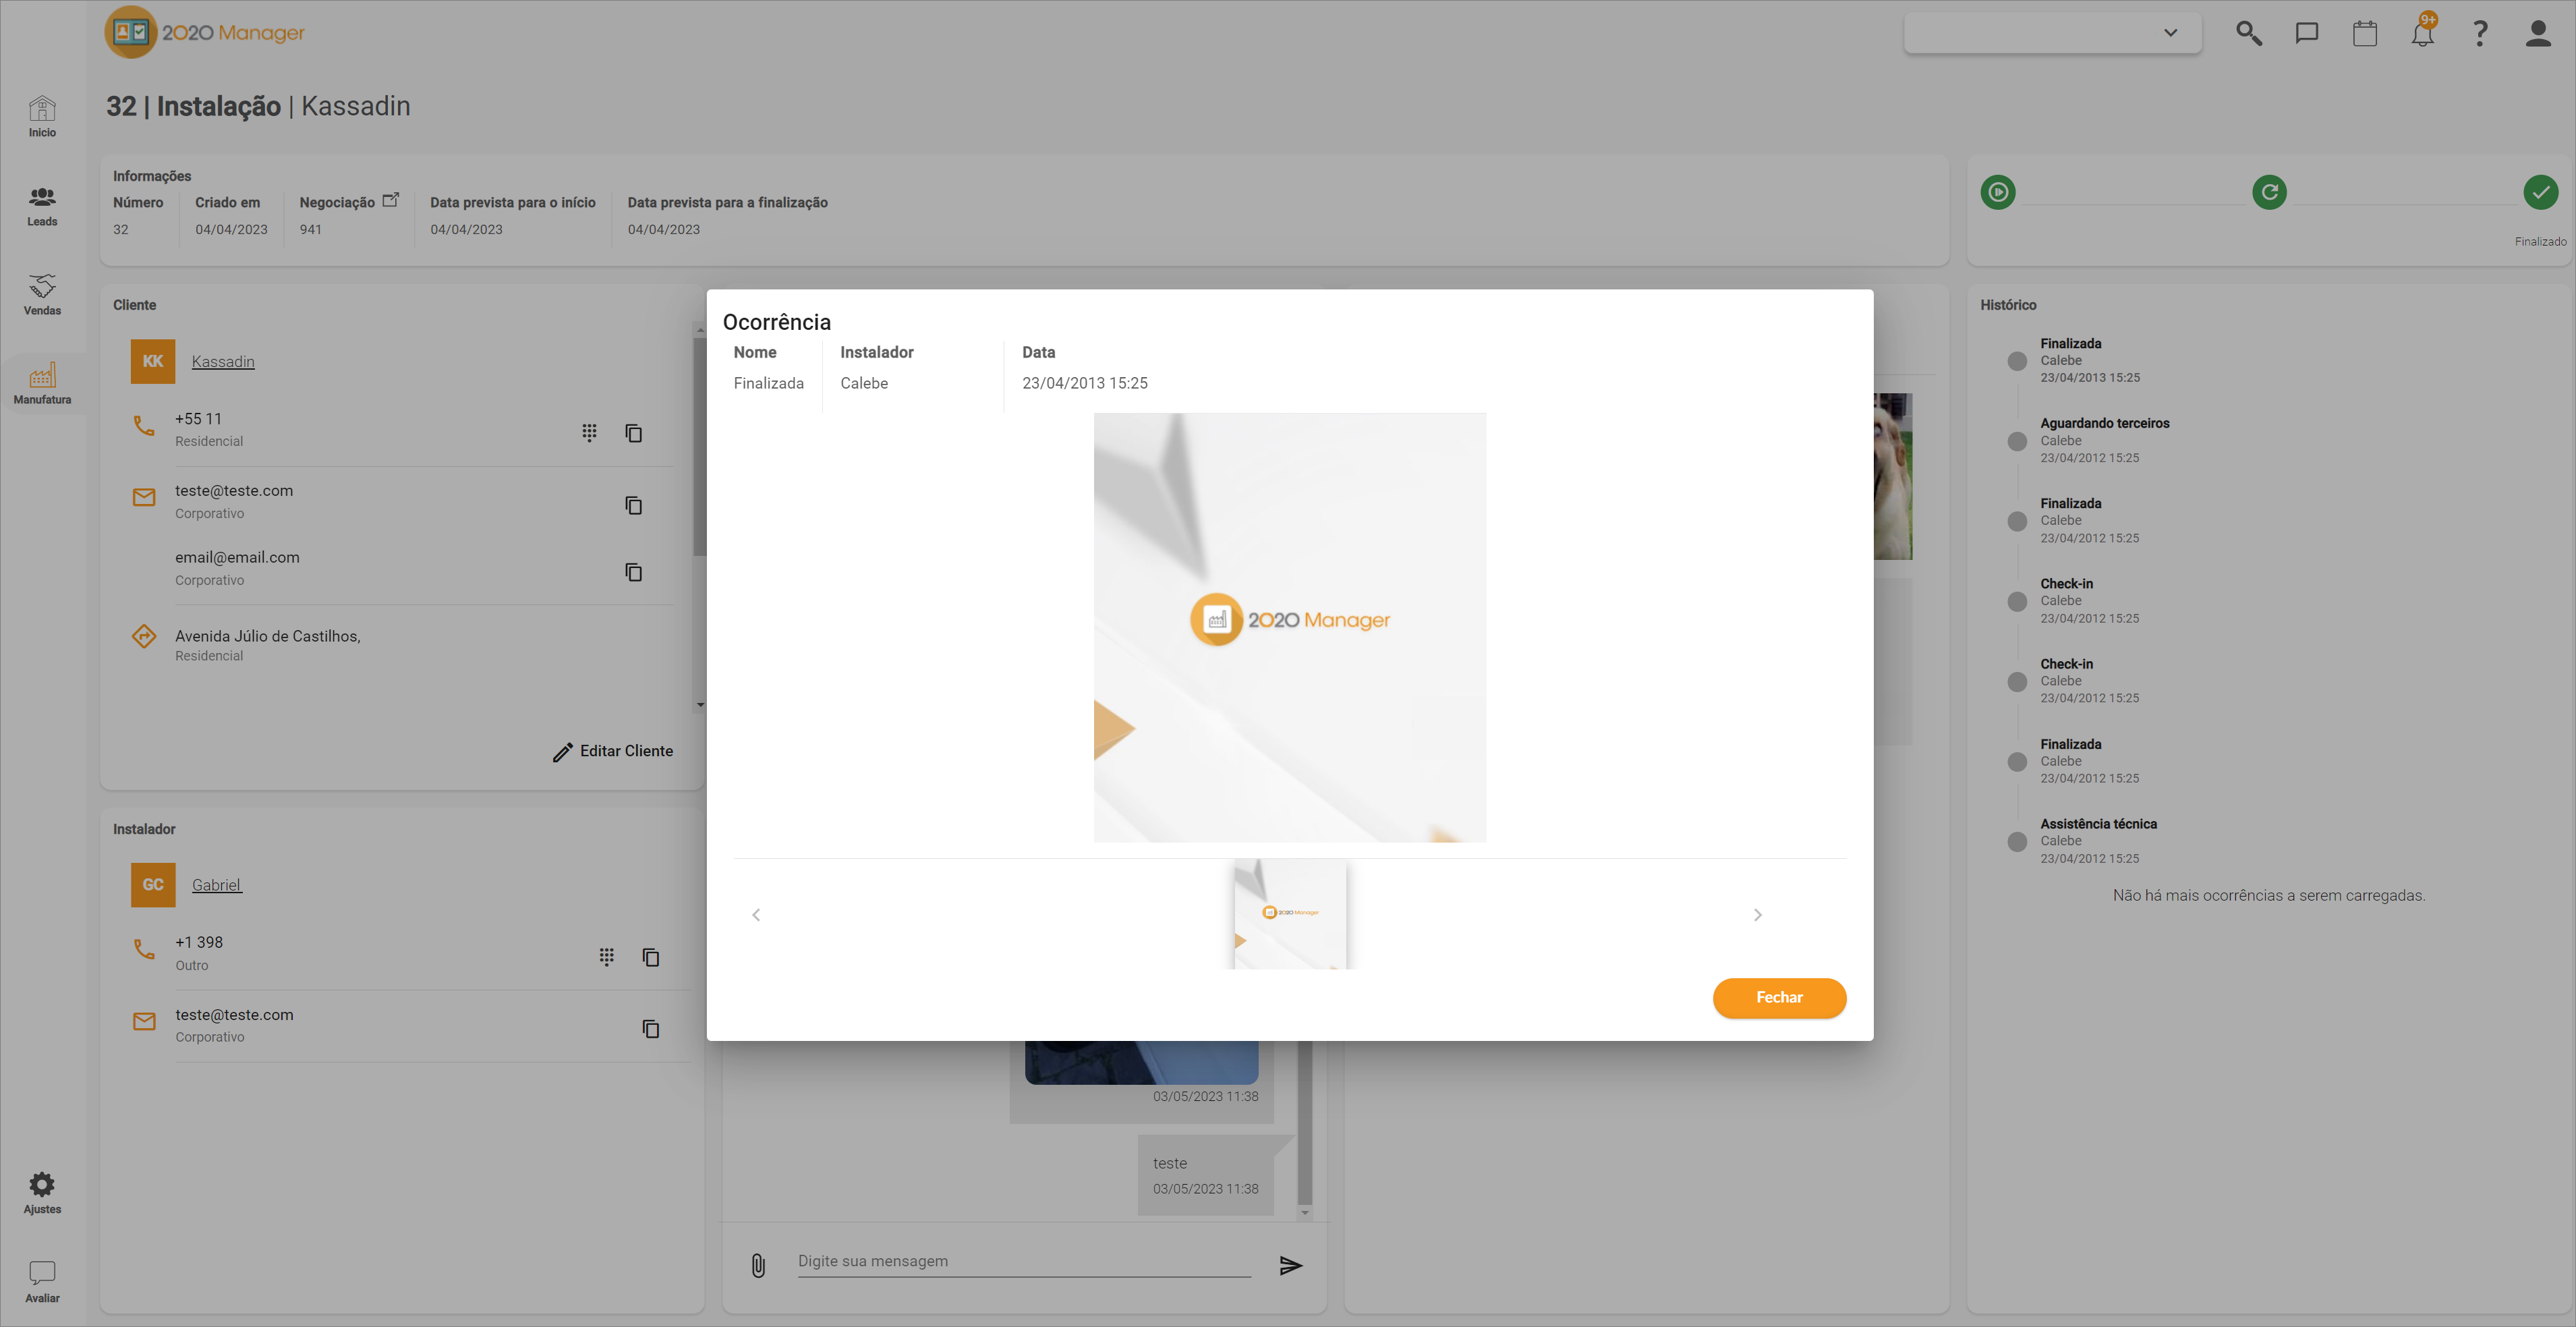The height and width of the screenshot is (1327, 2576).
Task: Click the Finalizado checkmark status icon
Action: coord(2540,192)
